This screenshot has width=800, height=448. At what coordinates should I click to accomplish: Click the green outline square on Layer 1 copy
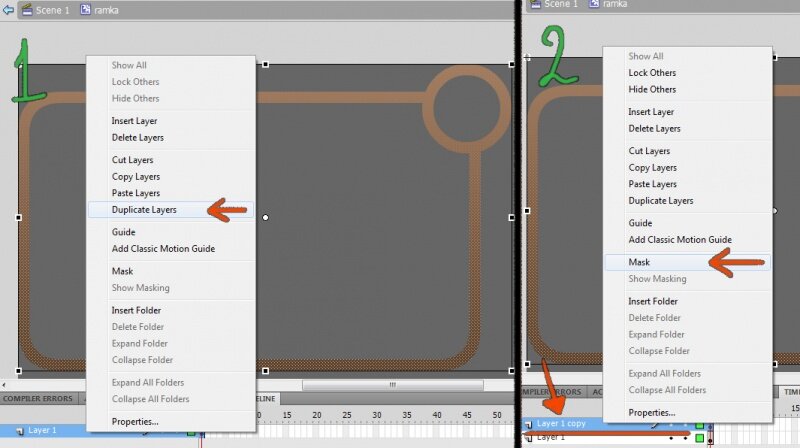coord(700,425)
